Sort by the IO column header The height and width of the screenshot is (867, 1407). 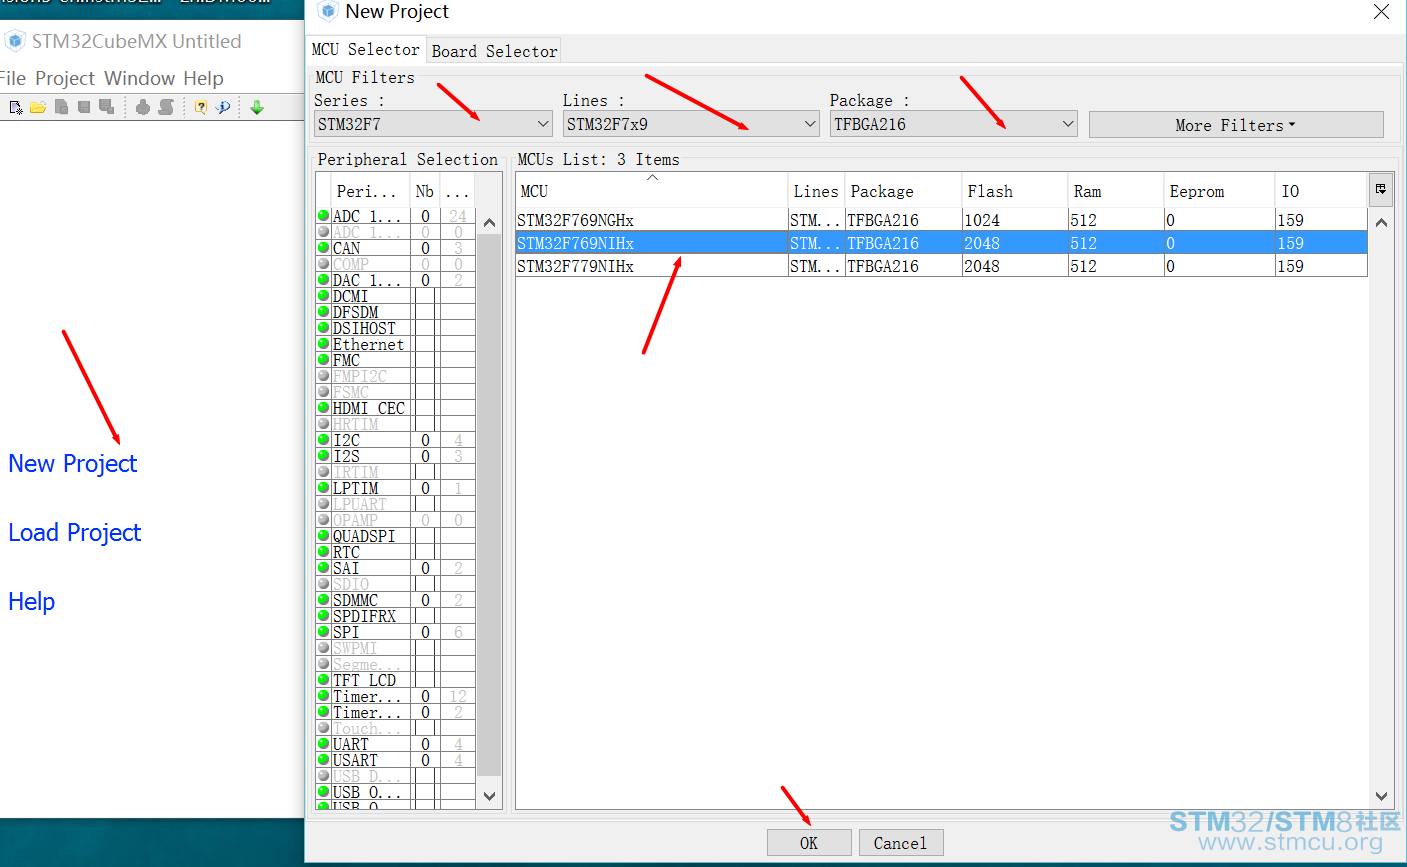[1321, 191]
